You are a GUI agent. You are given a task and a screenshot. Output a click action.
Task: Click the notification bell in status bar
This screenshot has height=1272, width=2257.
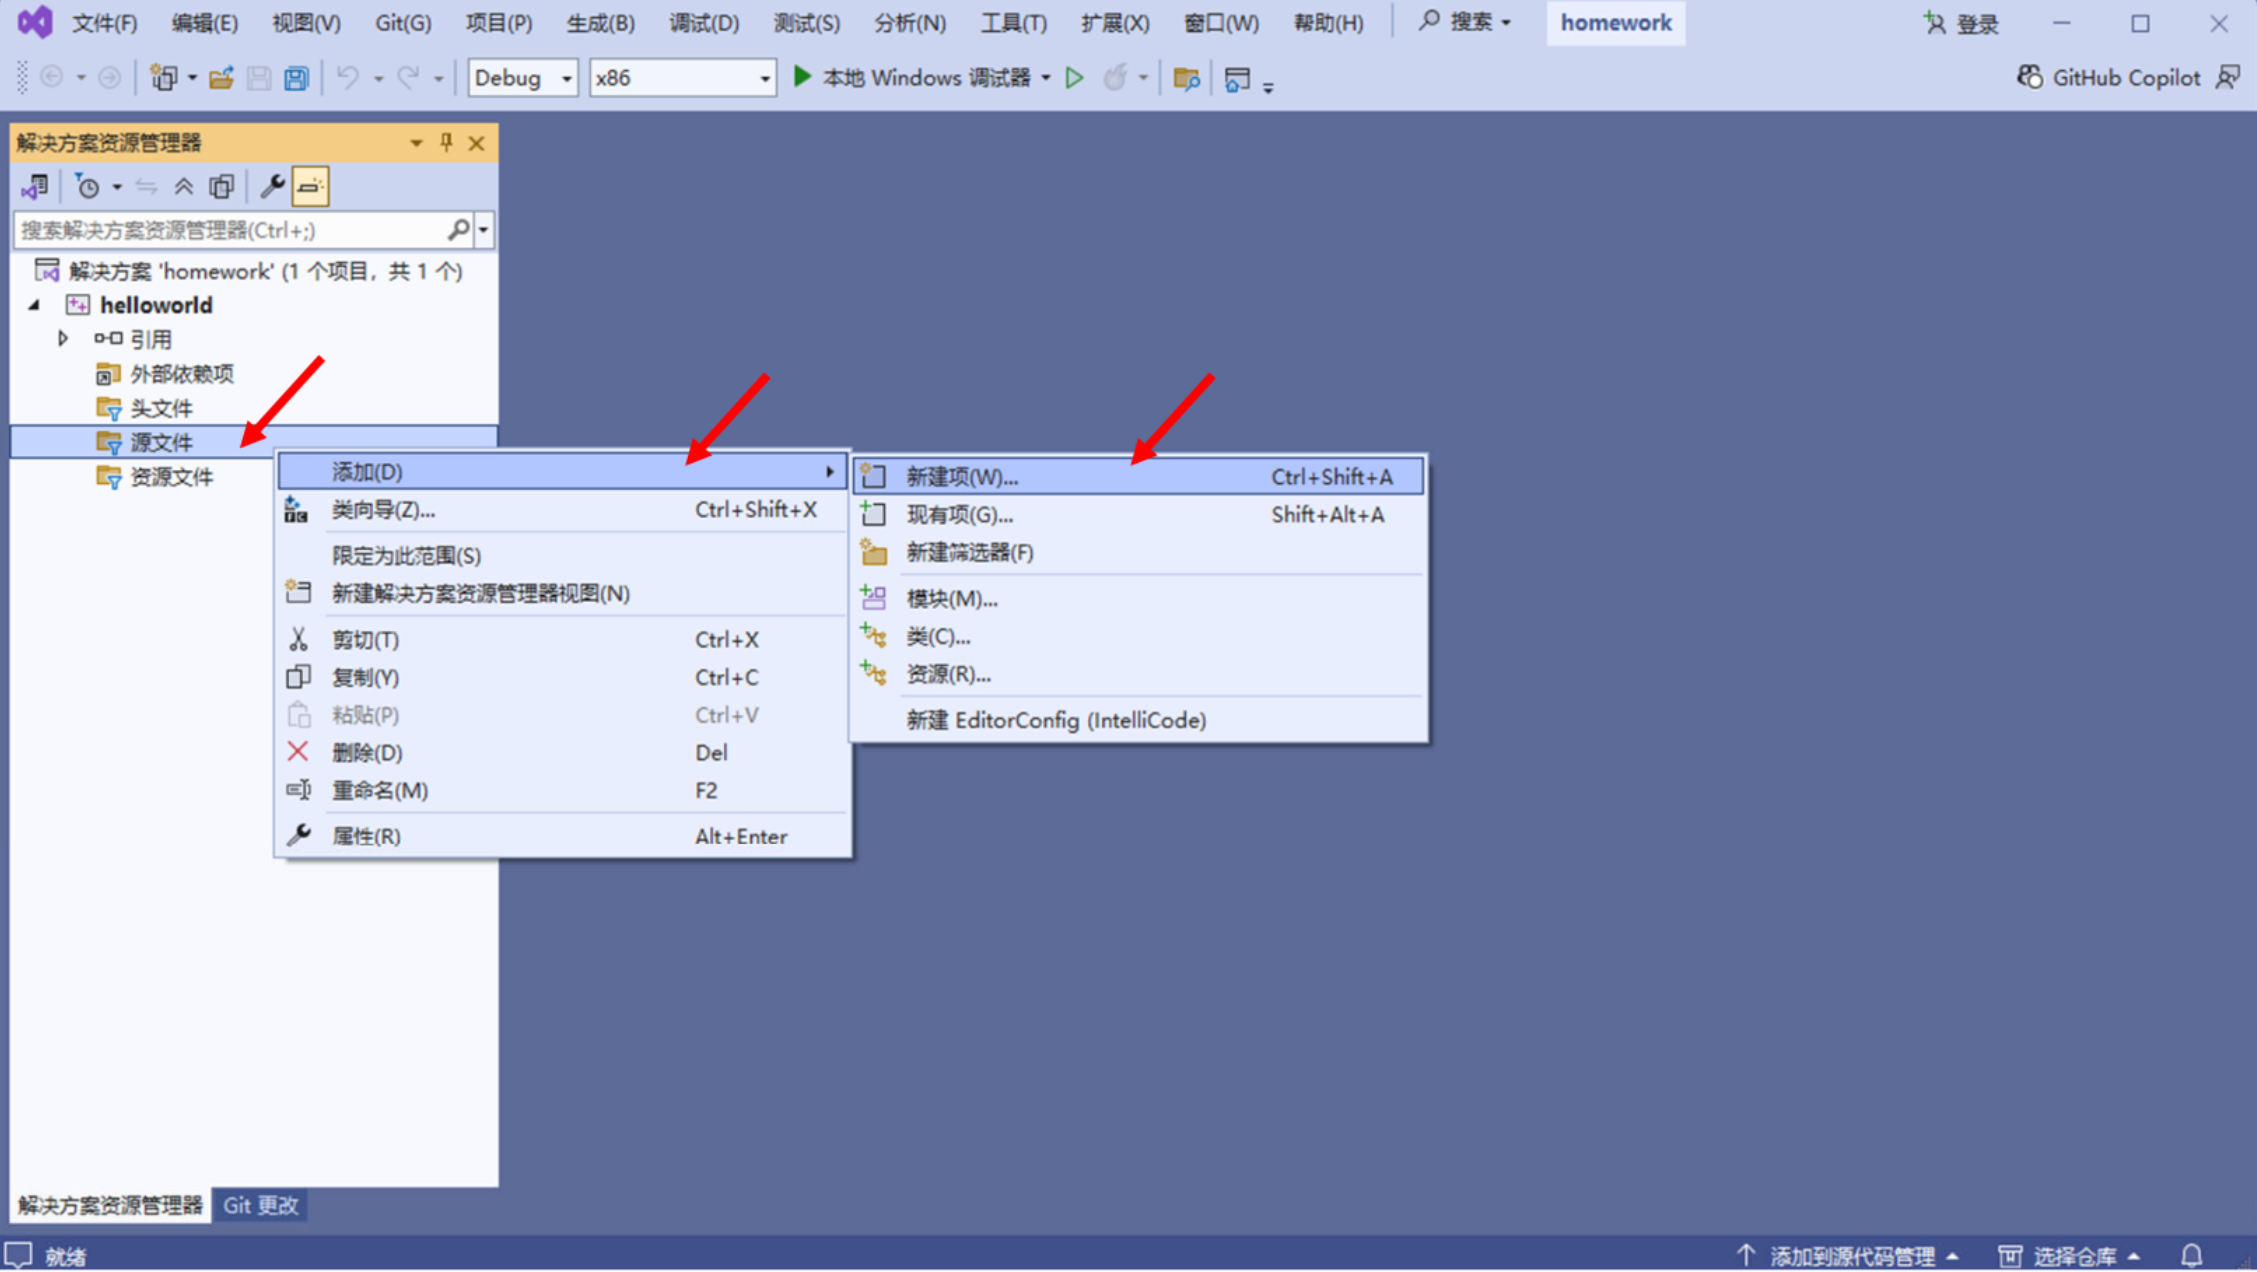point(2191,1255)
